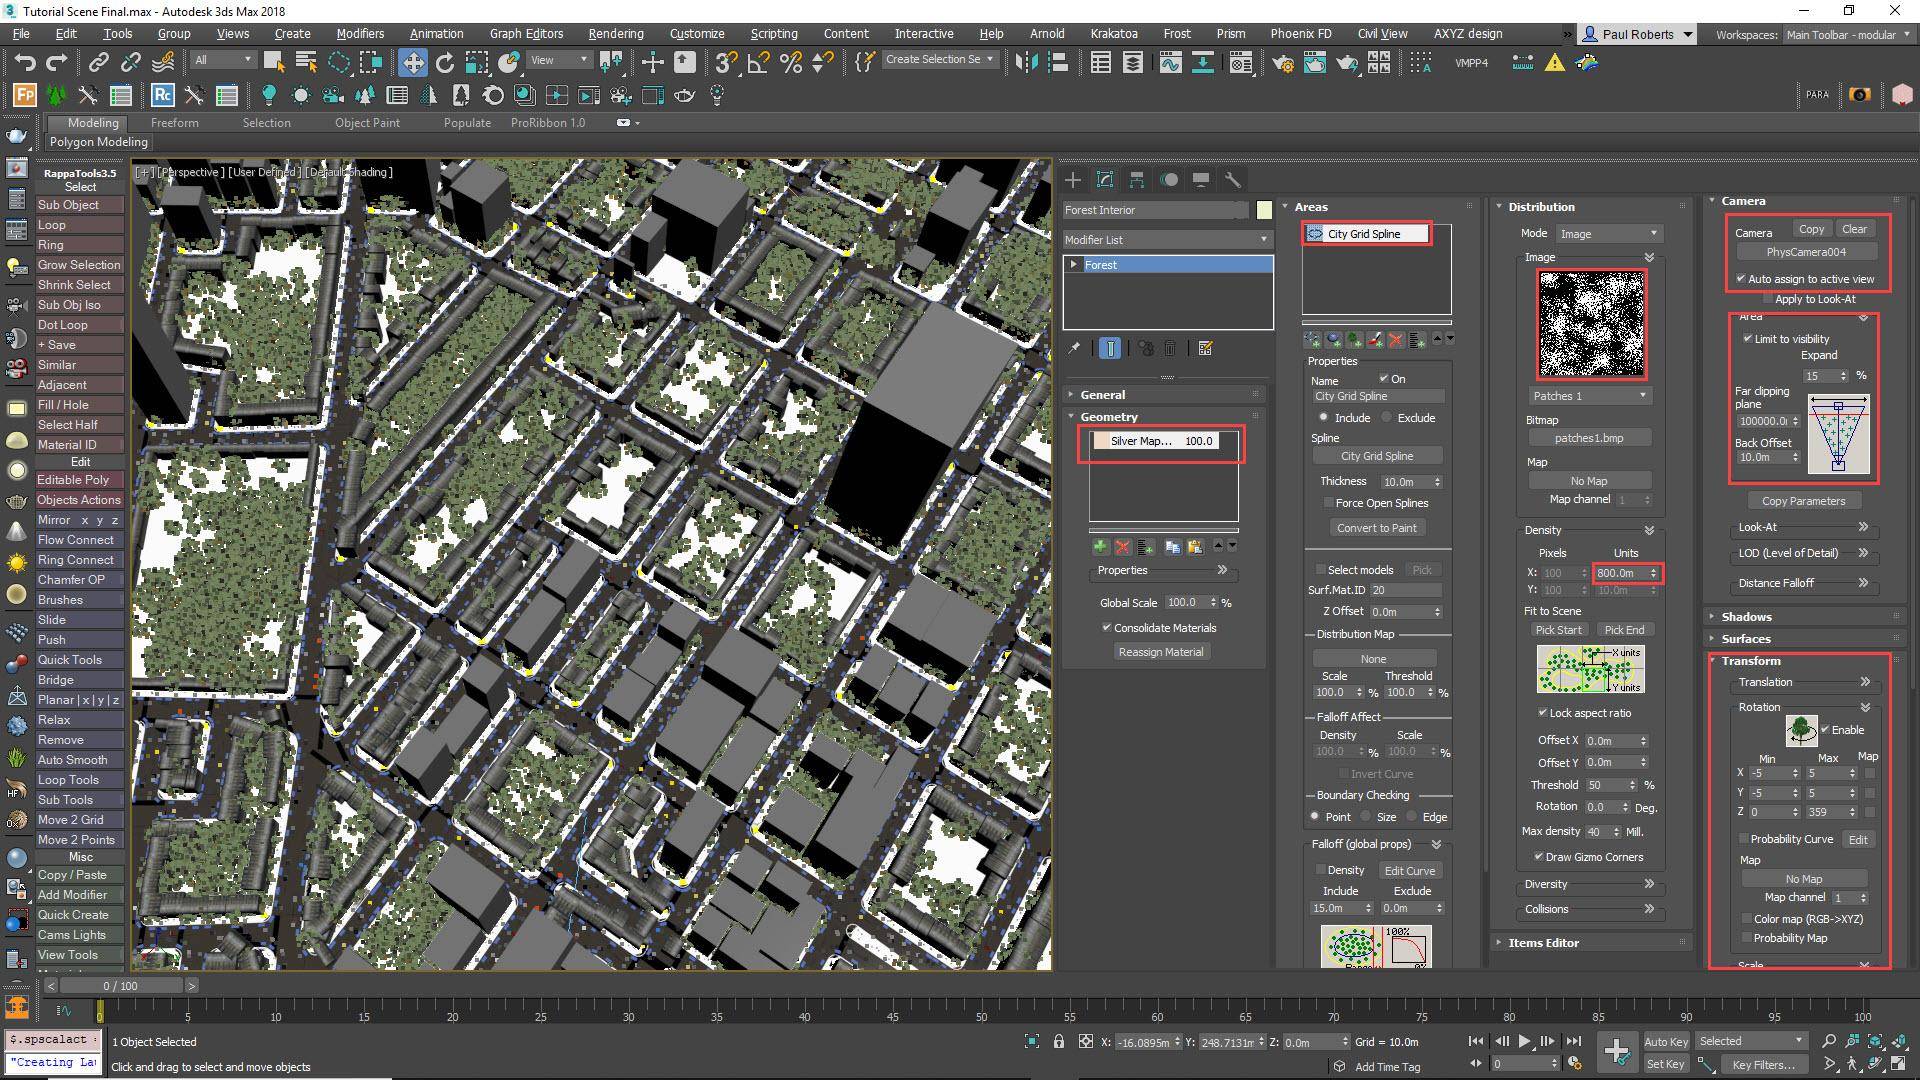Open the Rendering menu
Screen dimensions: 1920x1080
pos(615,33)
